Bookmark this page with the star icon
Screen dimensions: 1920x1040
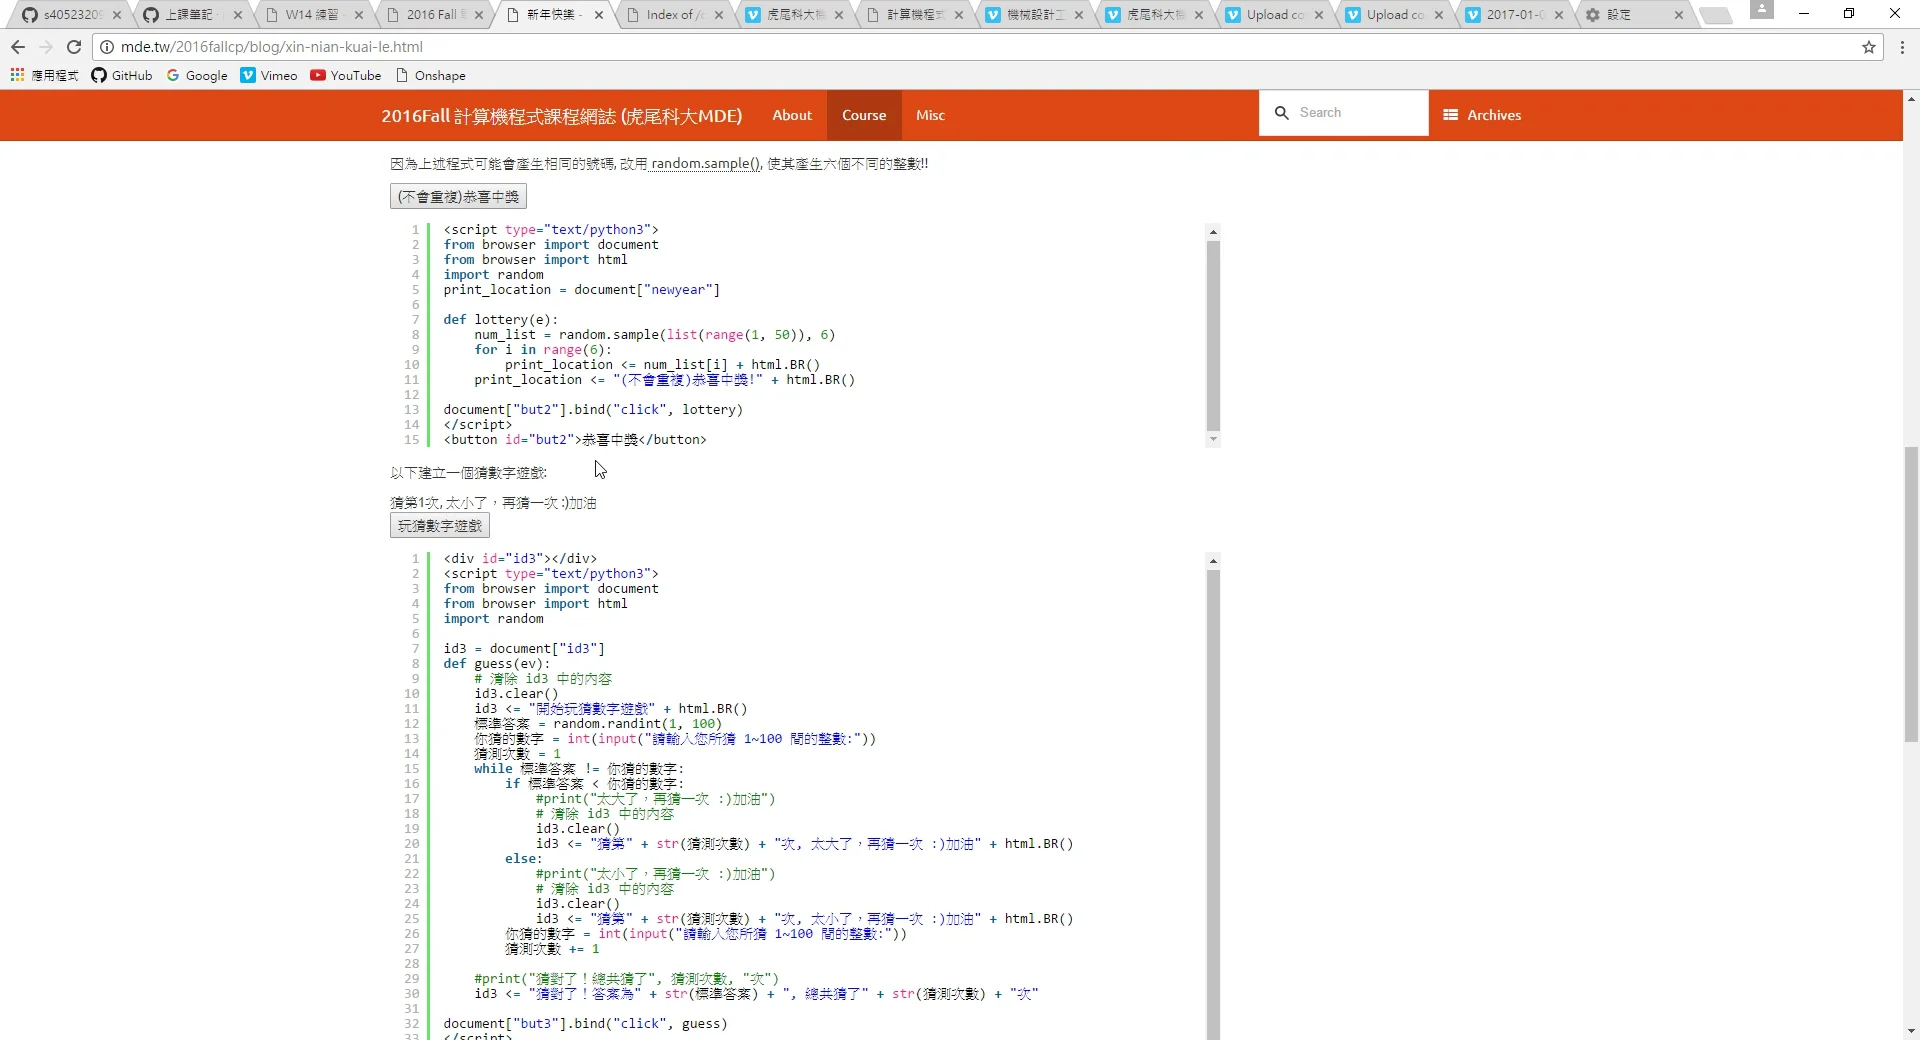point(1868,47)
